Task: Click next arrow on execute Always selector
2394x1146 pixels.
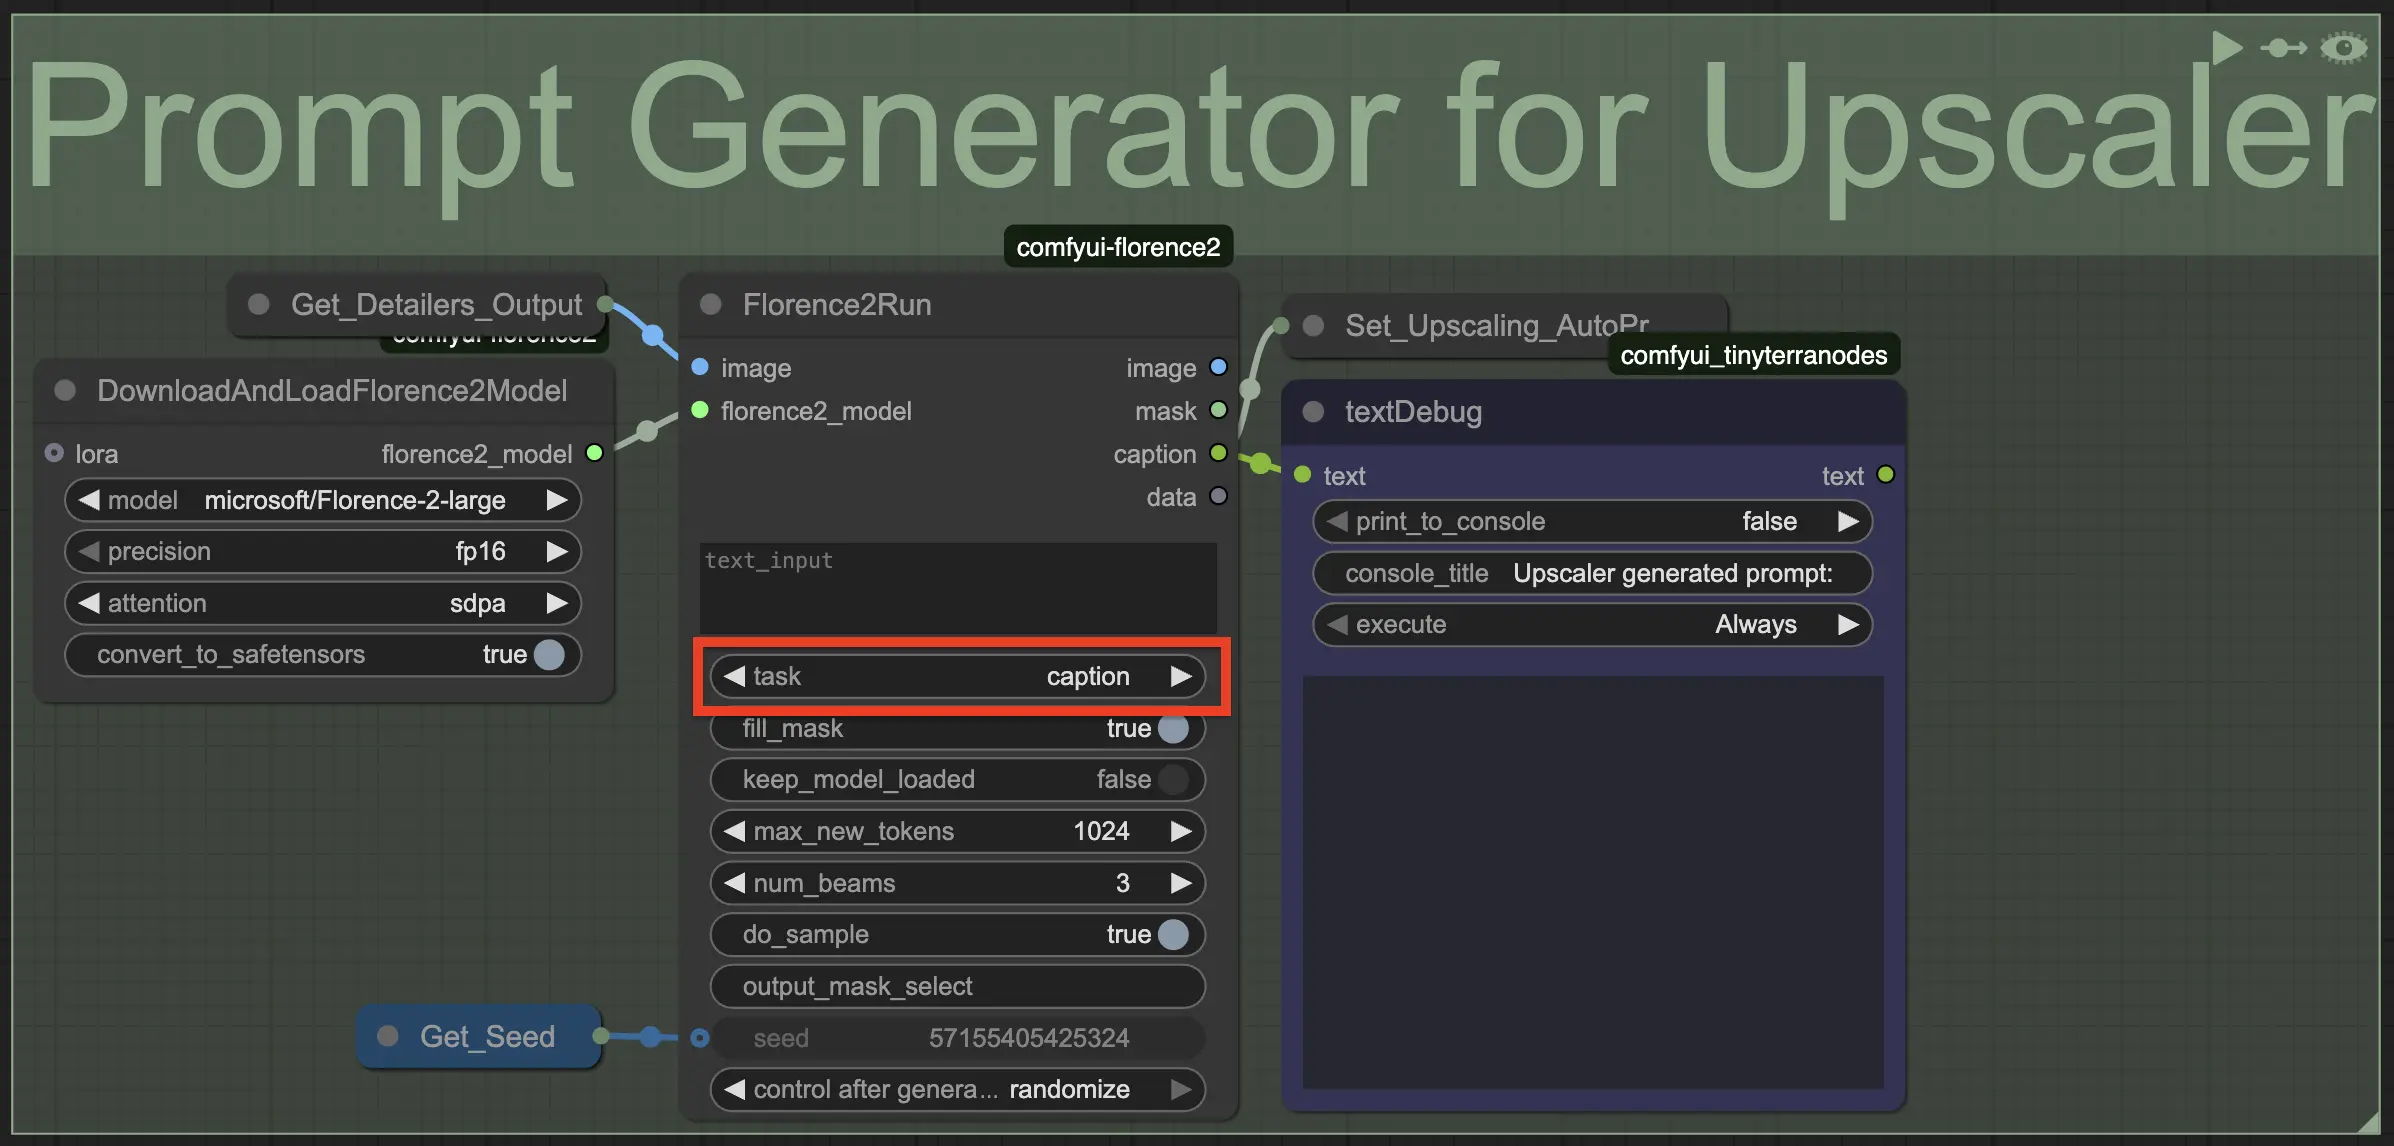Action: (1848, 624)
